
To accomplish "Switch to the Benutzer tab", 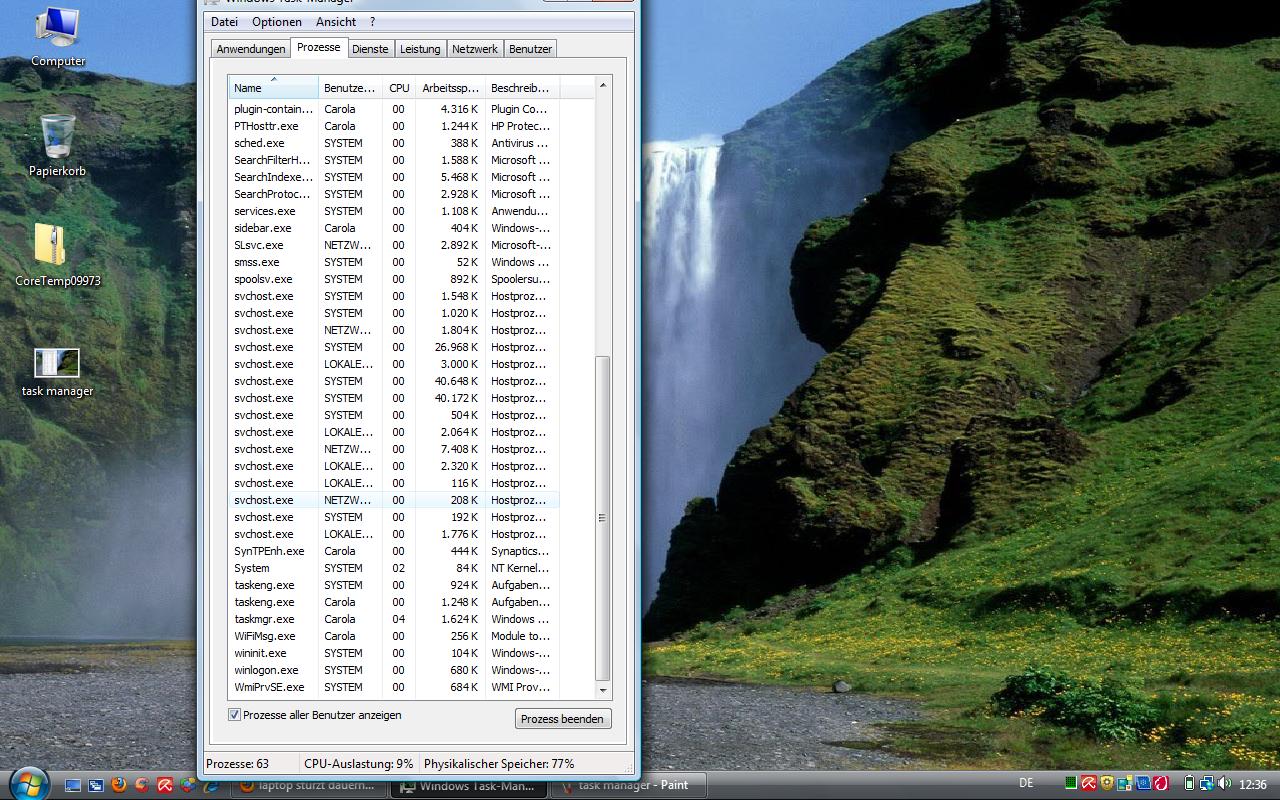I will (x=530, y=49).
